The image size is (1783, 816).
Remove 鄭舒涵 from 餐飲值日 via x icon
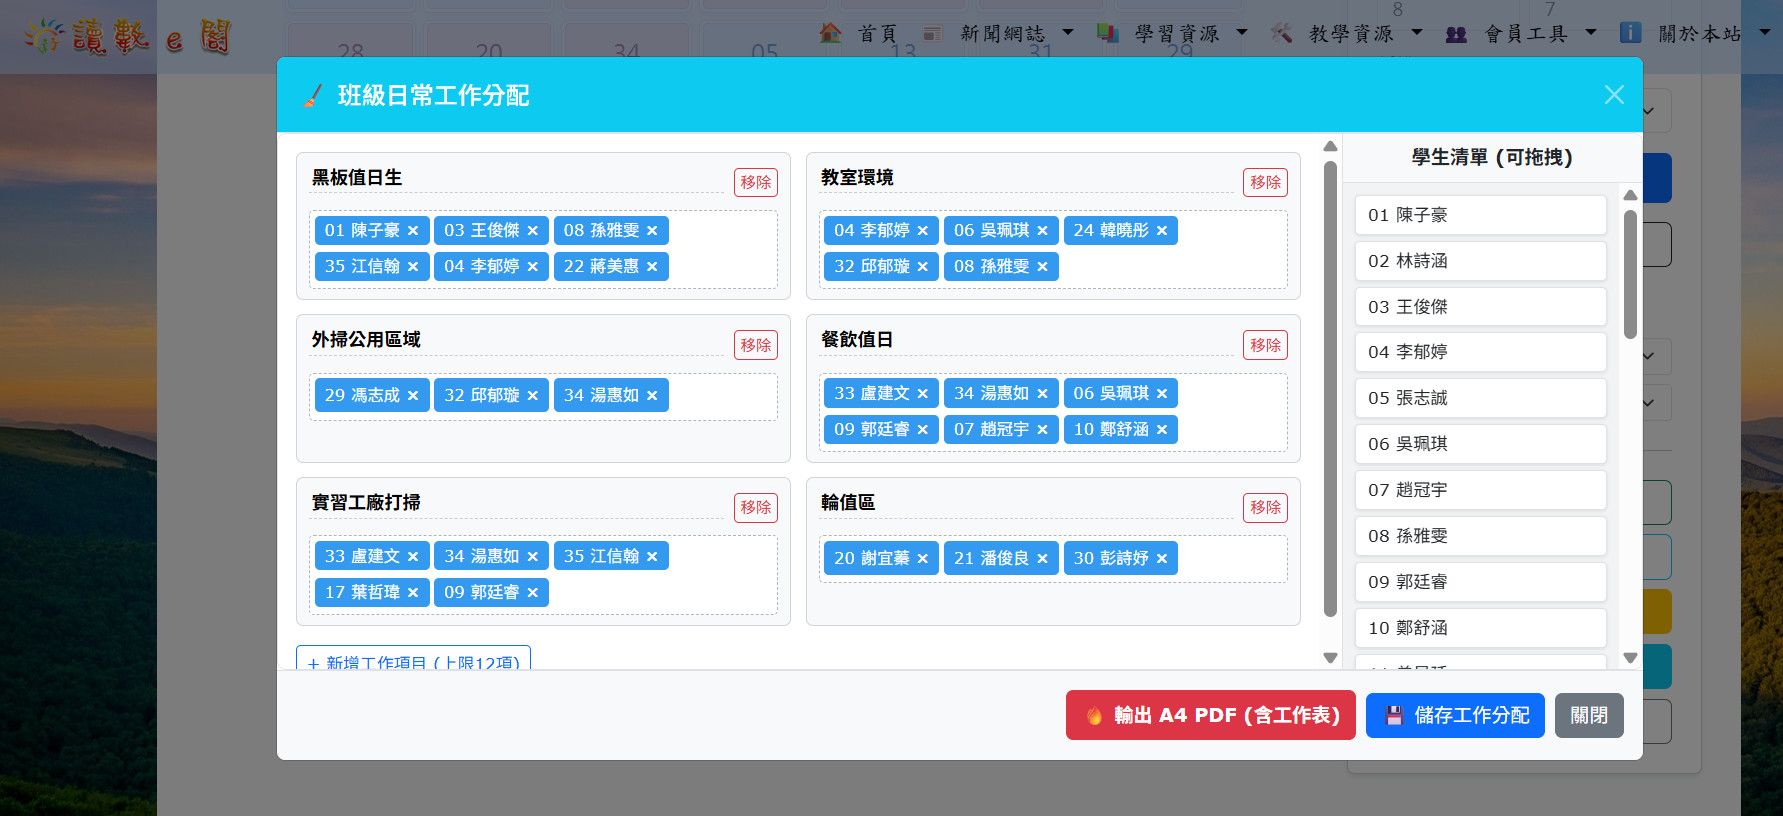tap(1162, 430)
